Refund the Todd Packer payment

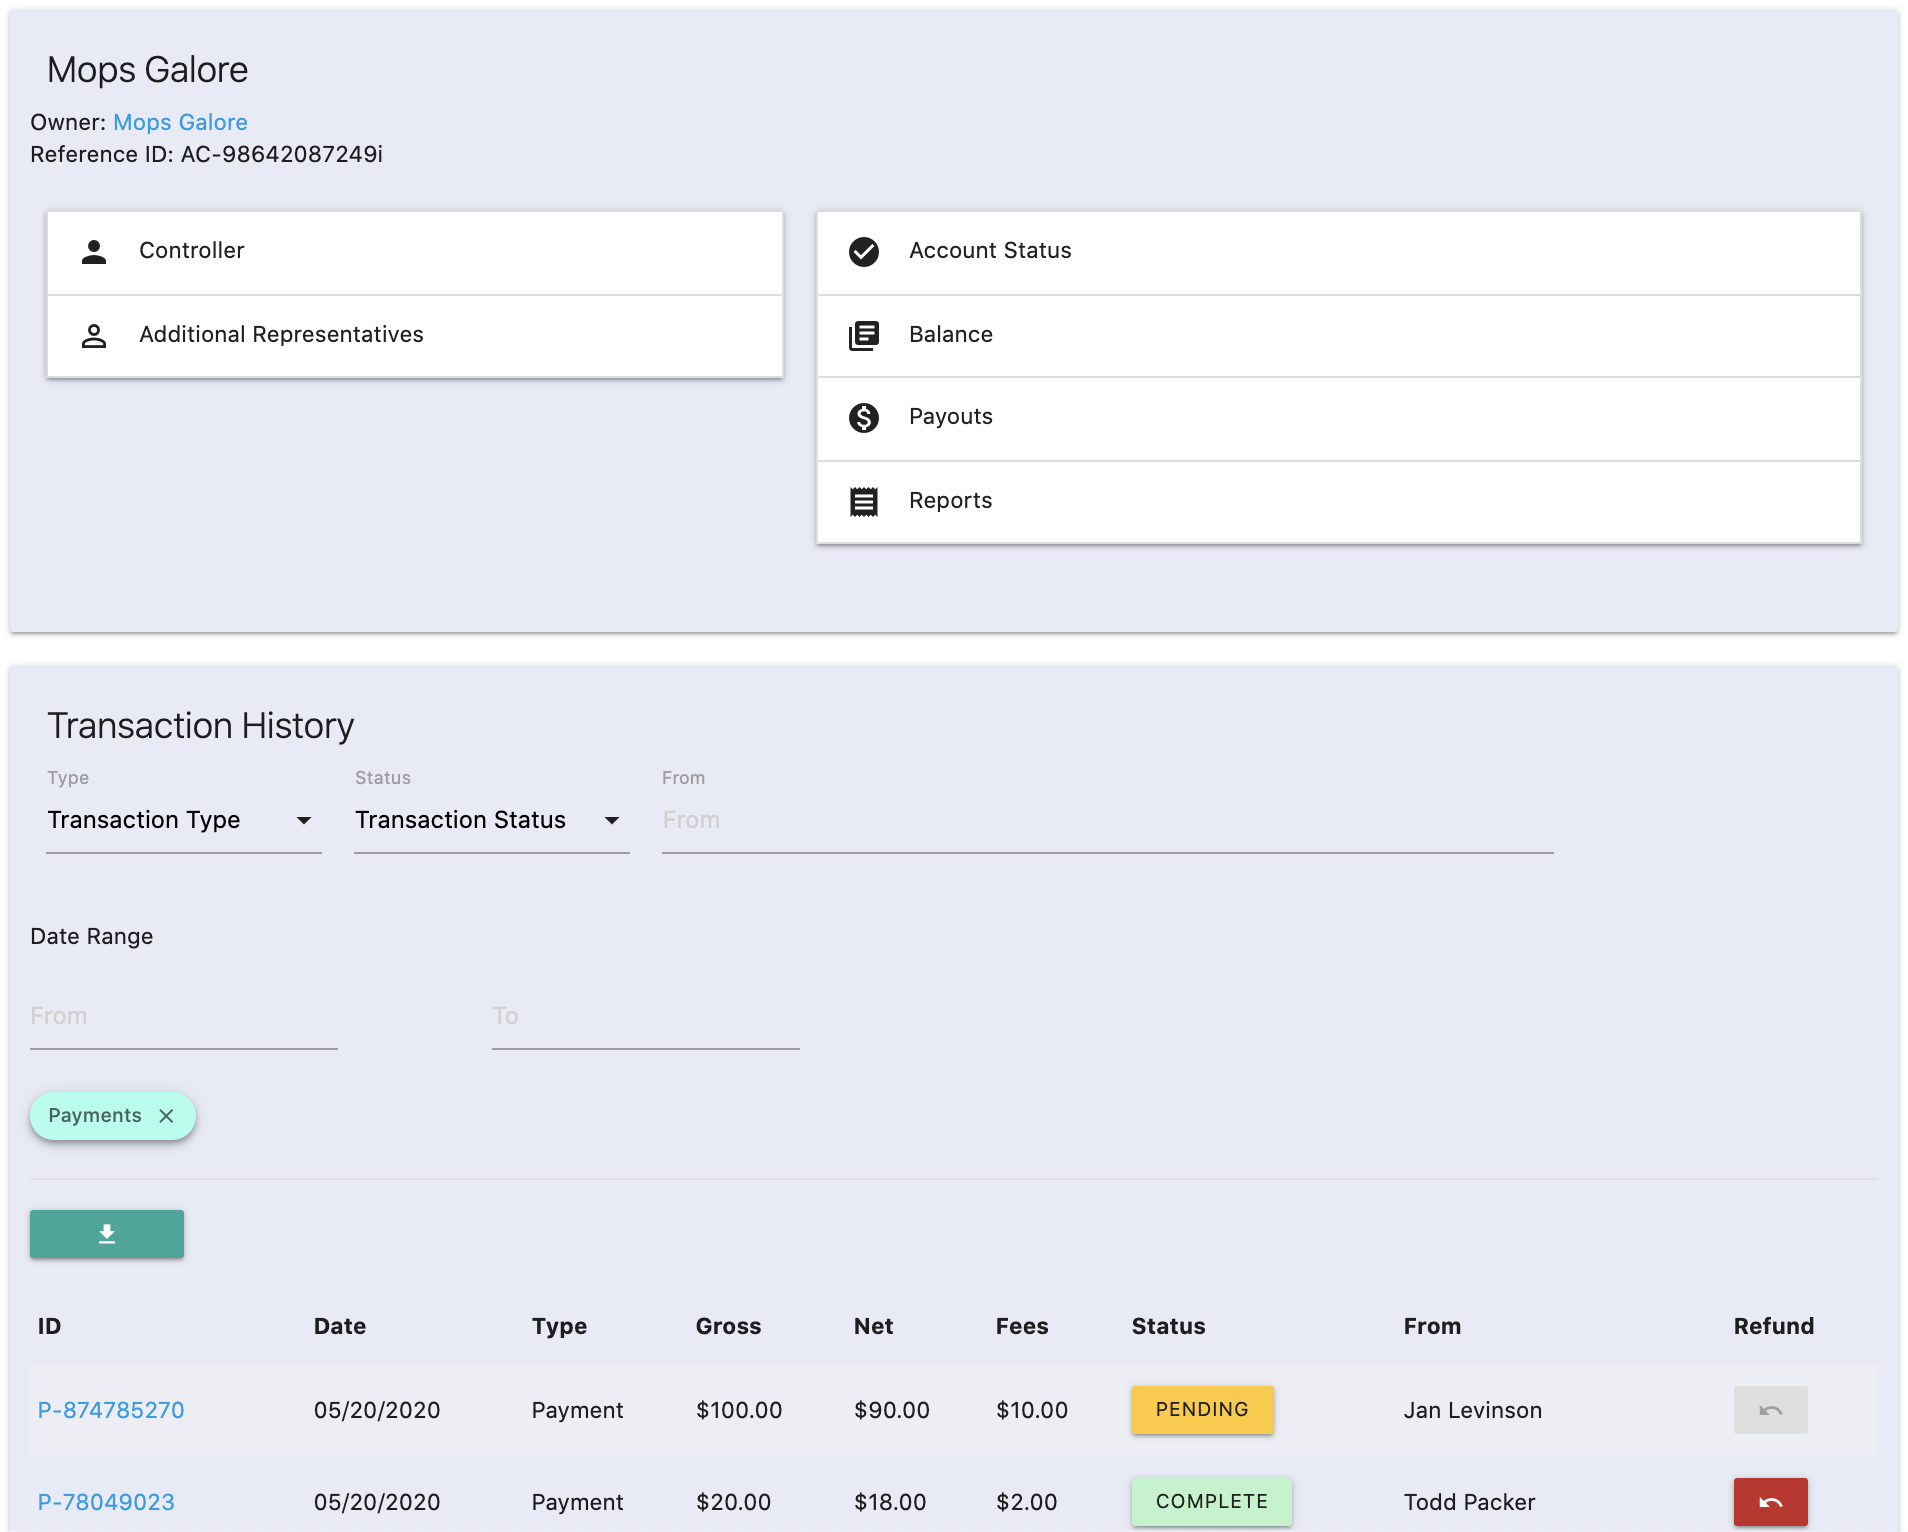1770,1502
